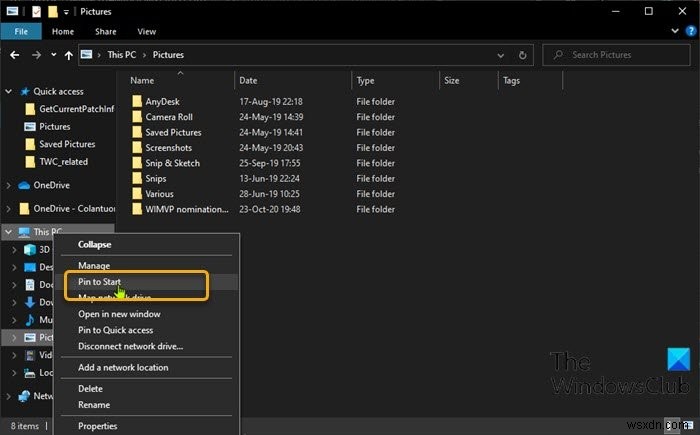
Task: Select the Camera Roll folder icon
Action: (137, 117)
